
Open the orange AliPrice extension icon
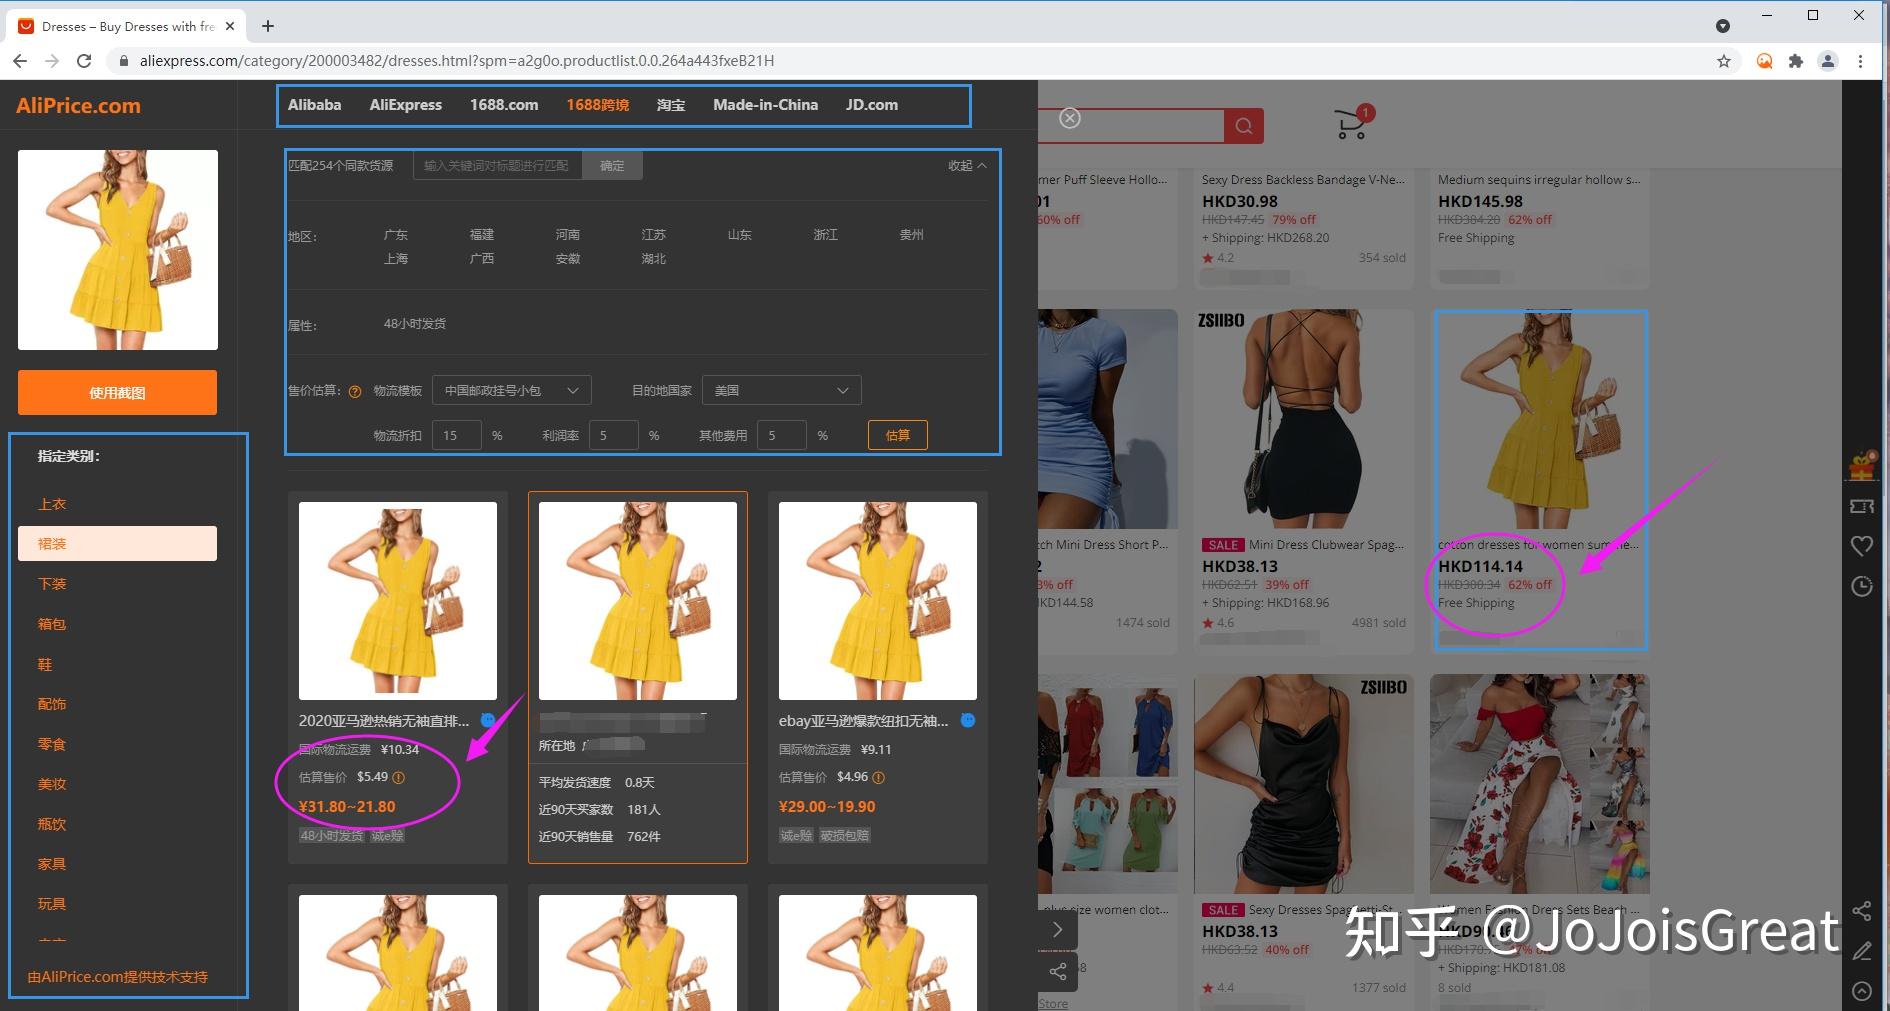[1765, 61]
